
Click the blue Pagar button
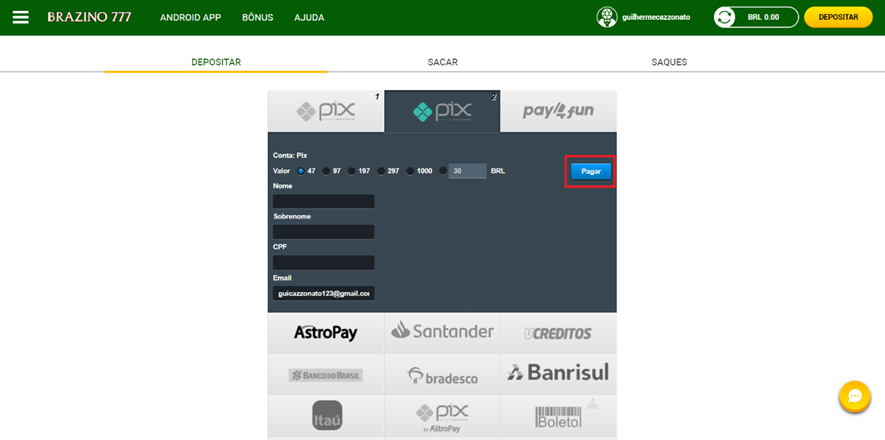(x=591, y=171)
